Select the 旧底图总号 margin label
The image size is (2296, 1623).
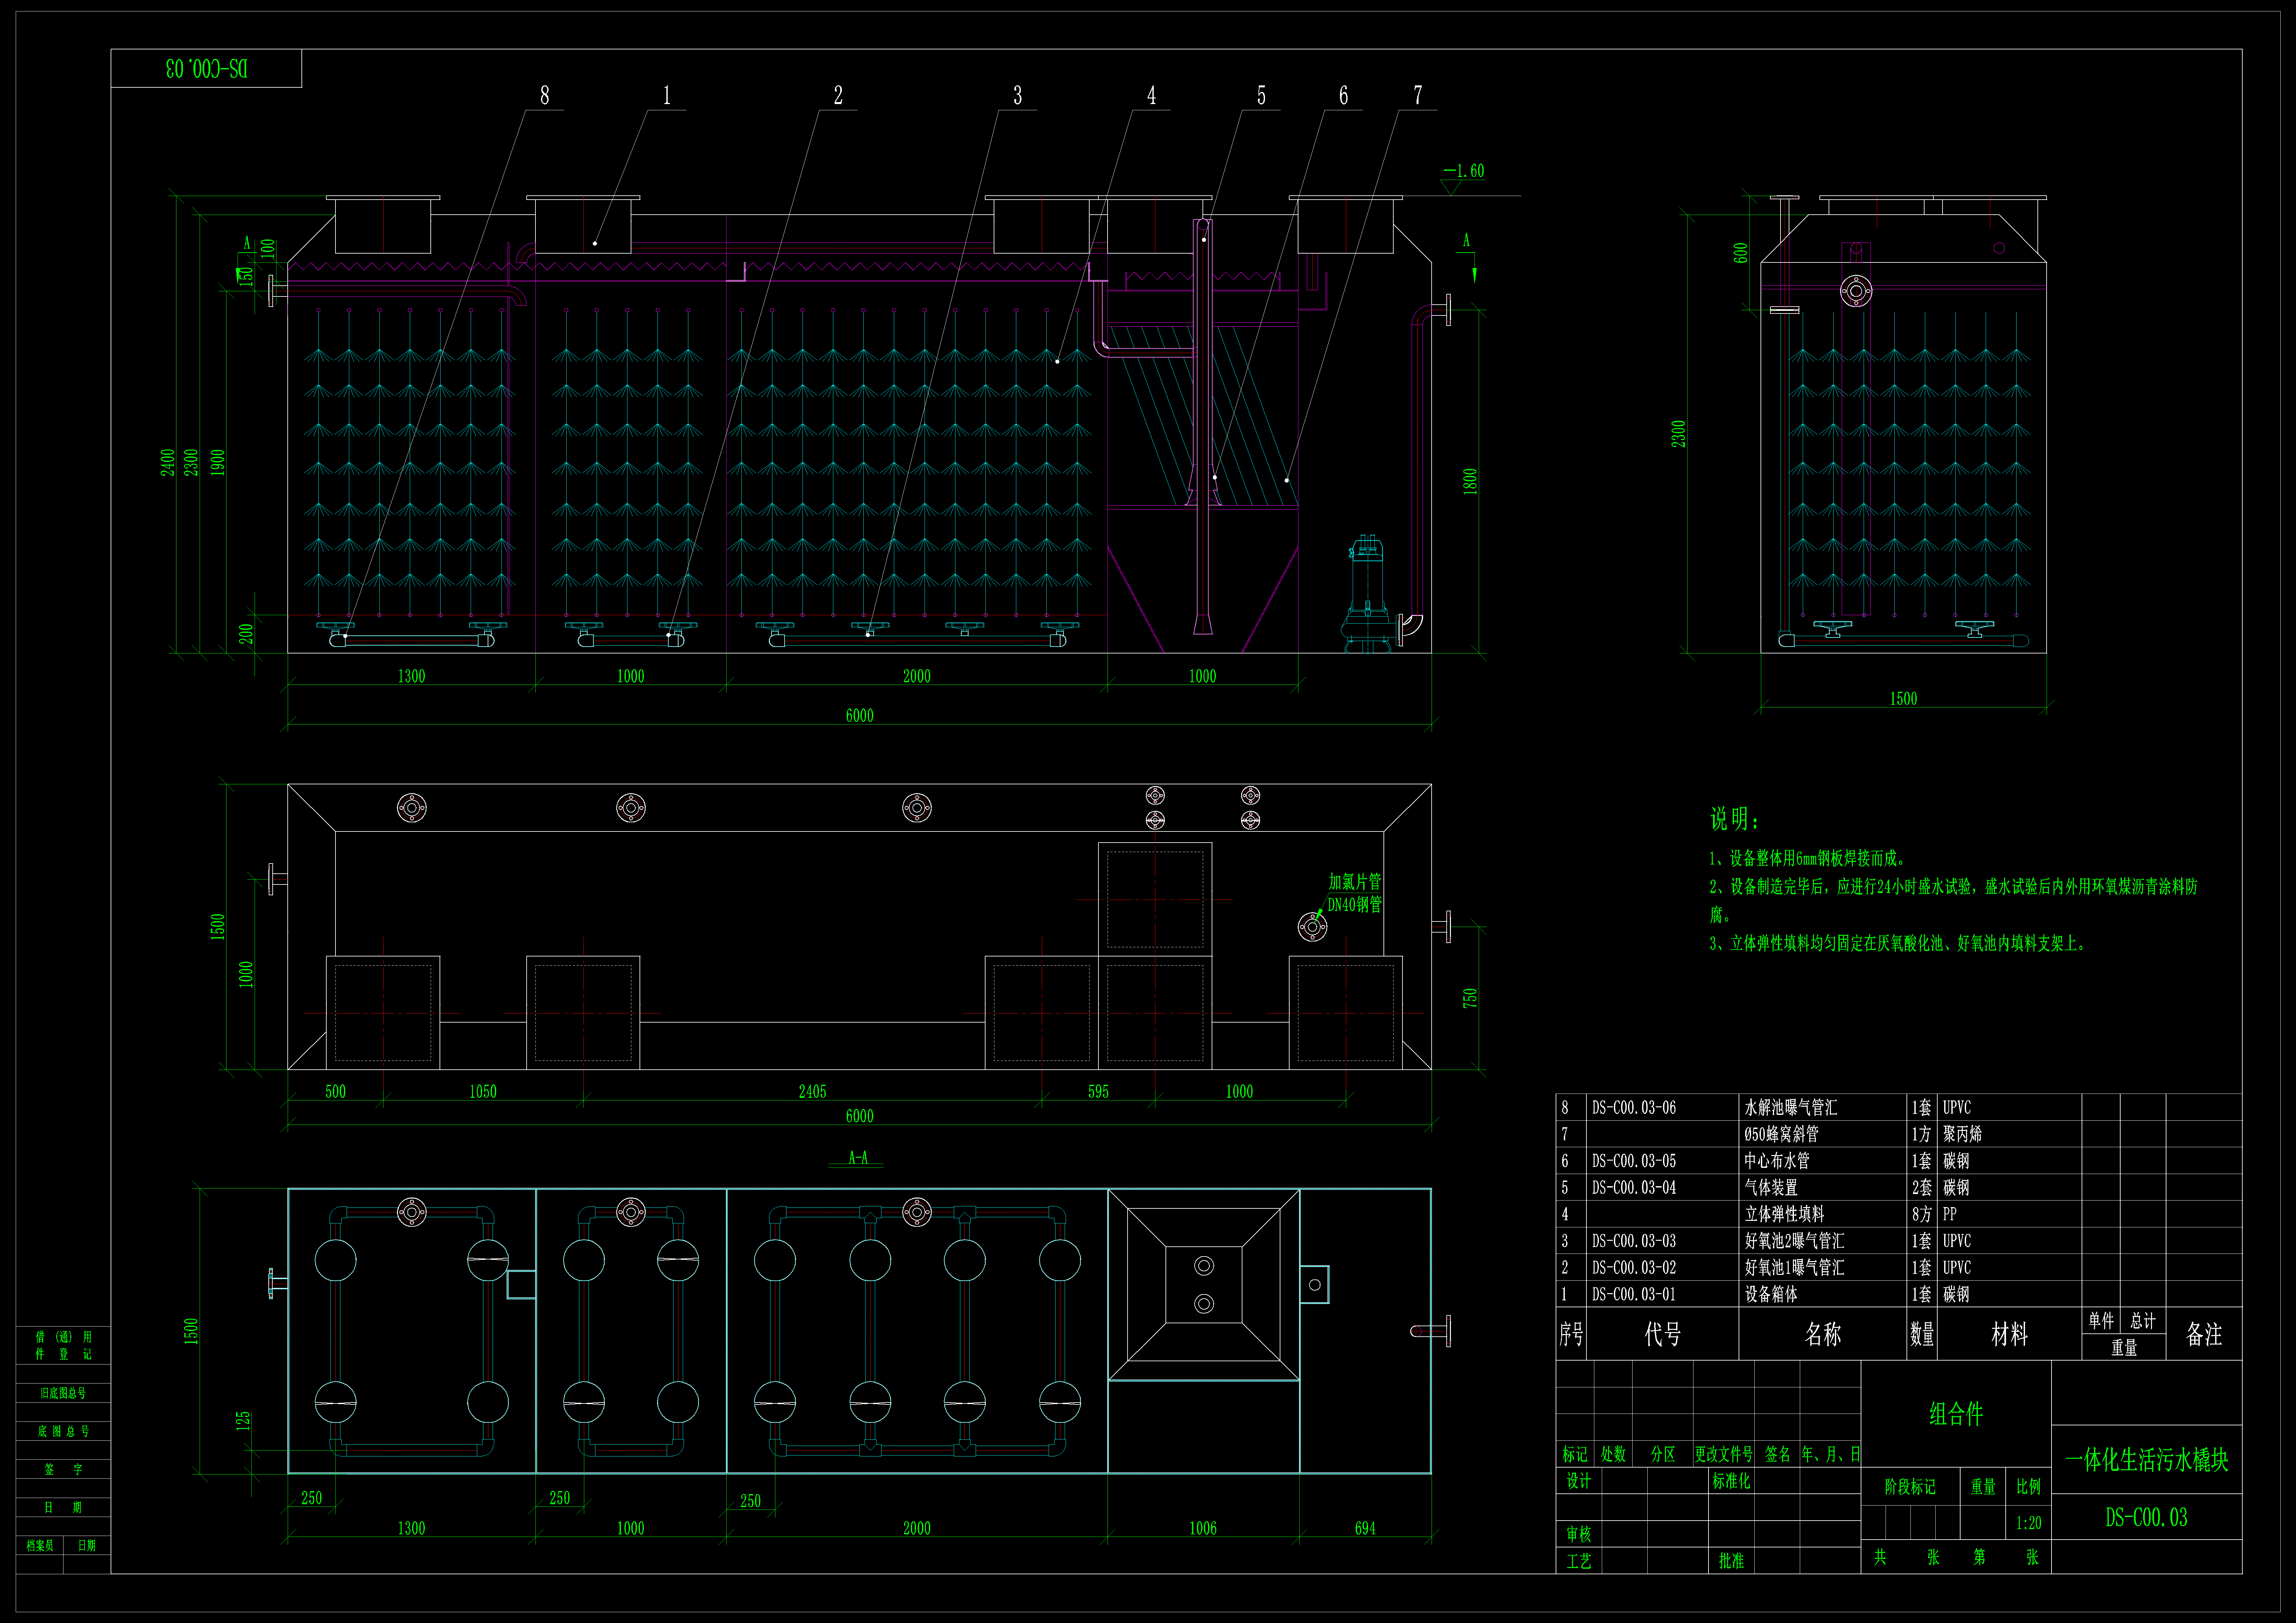(63, 1393)
